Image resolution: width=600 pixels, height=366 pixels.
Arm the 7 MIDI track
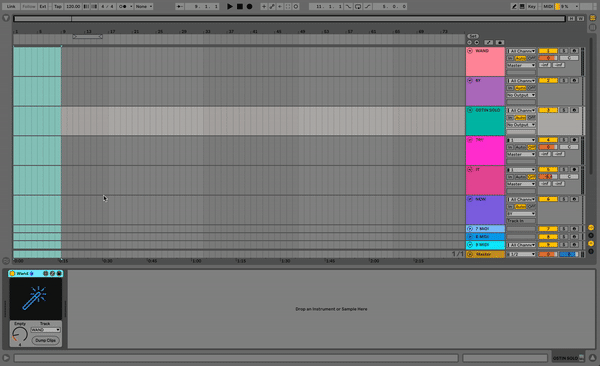[574, 229]
